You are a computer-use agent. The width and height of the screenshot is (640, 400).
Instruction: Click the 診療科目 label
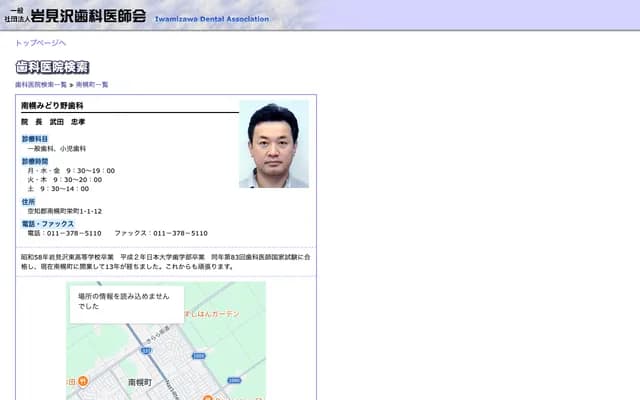[x=35, y=139]
